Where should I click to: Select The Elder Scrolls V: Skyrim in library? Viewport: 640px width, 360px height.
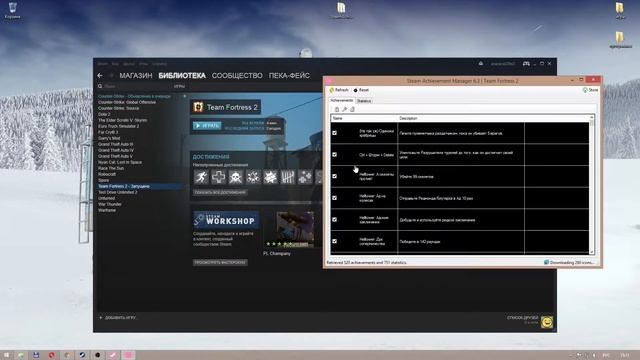click(122, 120)
